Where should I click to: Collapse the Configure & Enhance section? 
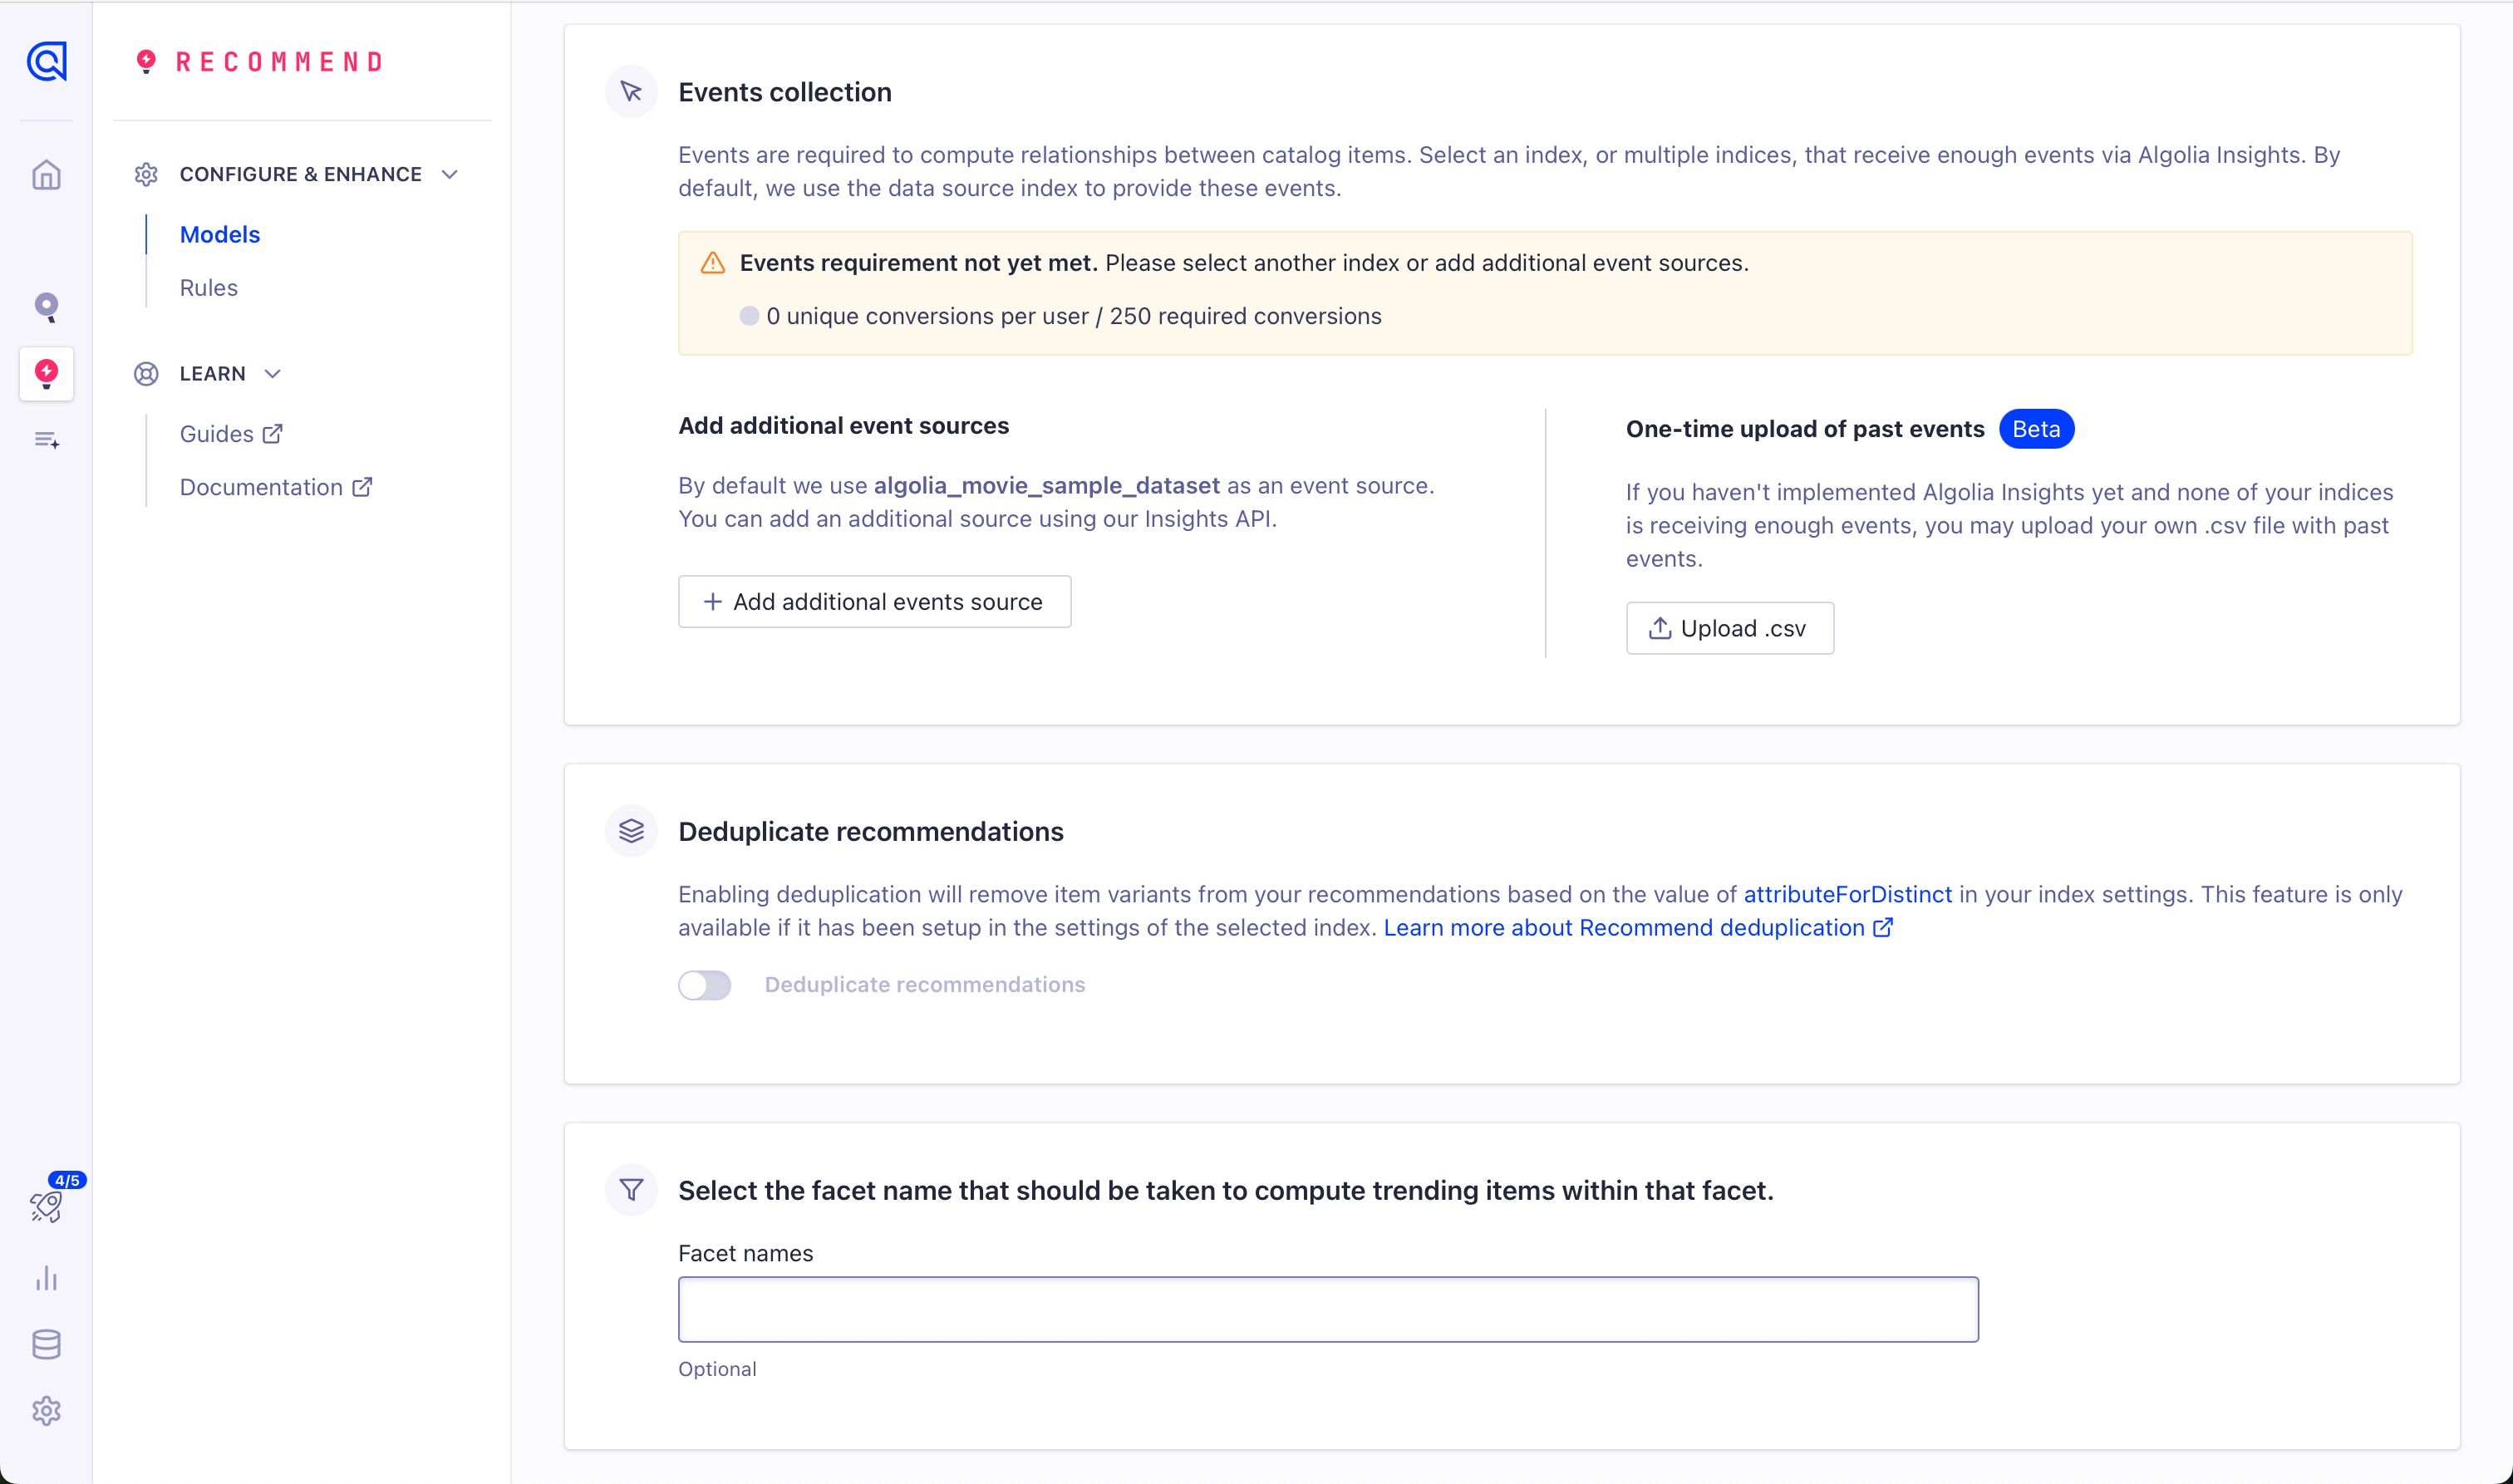450,174
